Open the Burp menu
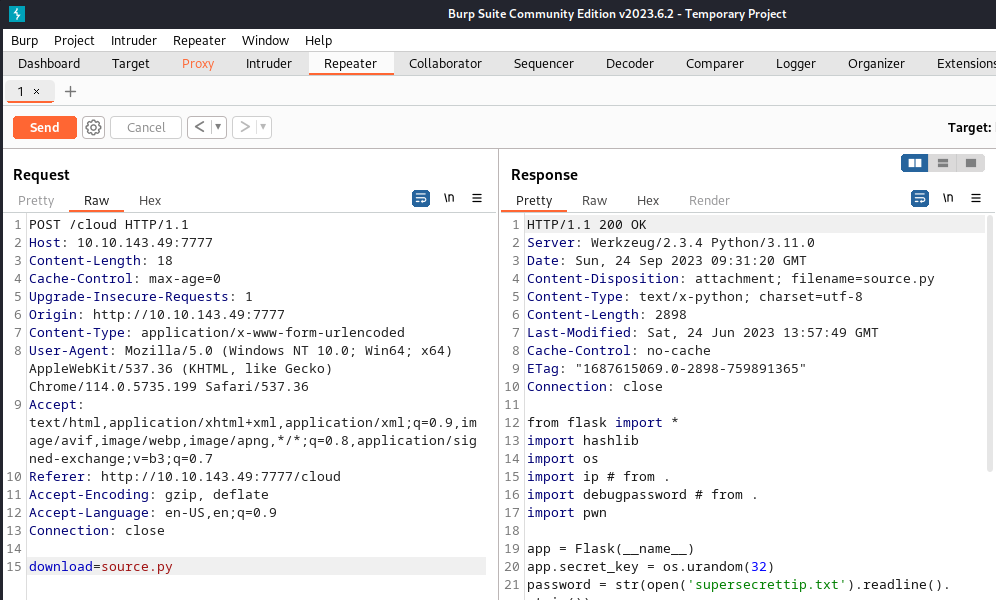This screenshot has height=600, width=996. pos(24,41)
